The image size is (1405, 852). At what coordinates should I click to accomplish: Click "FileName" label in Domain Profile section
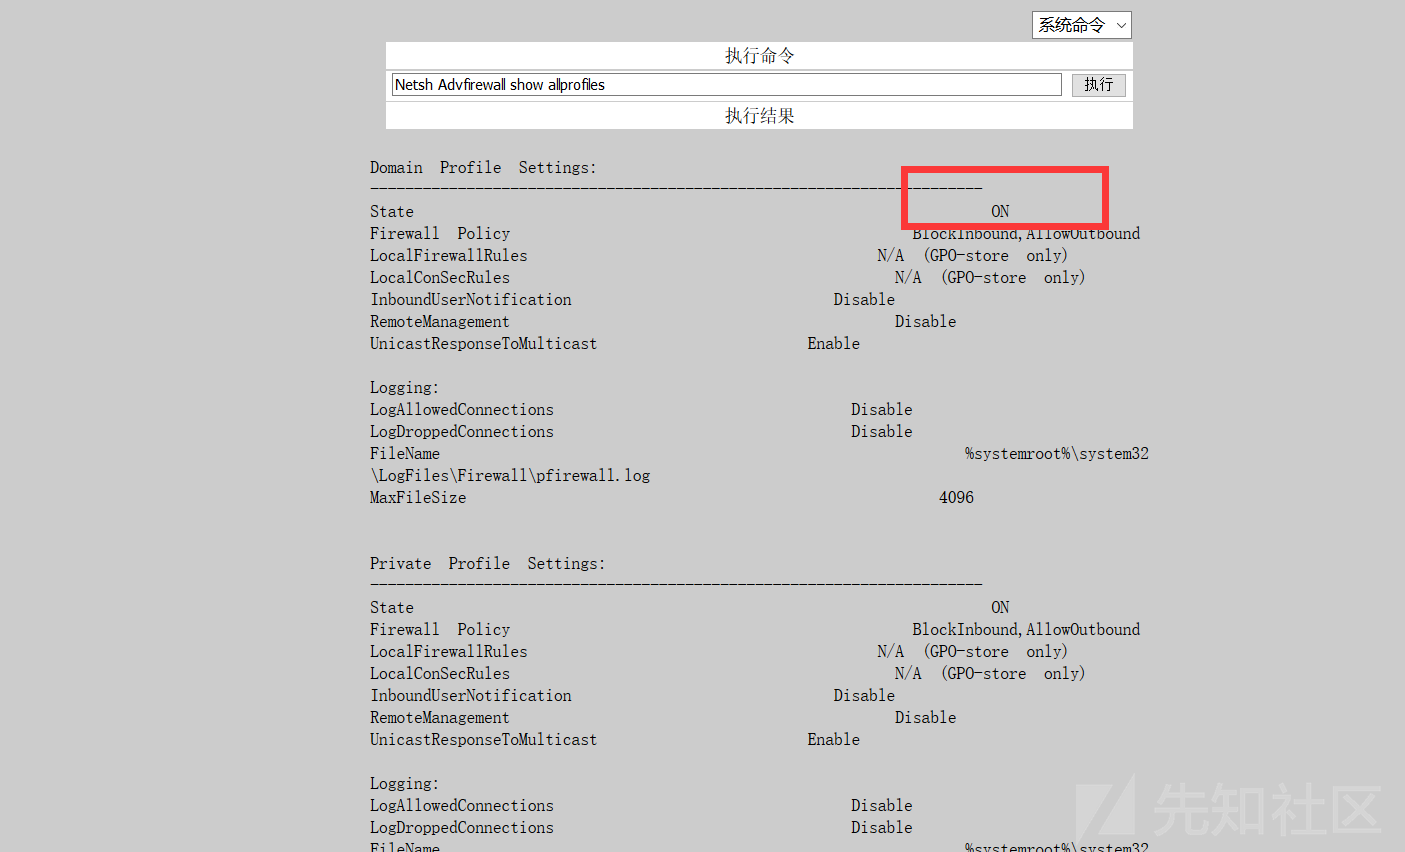404,454
